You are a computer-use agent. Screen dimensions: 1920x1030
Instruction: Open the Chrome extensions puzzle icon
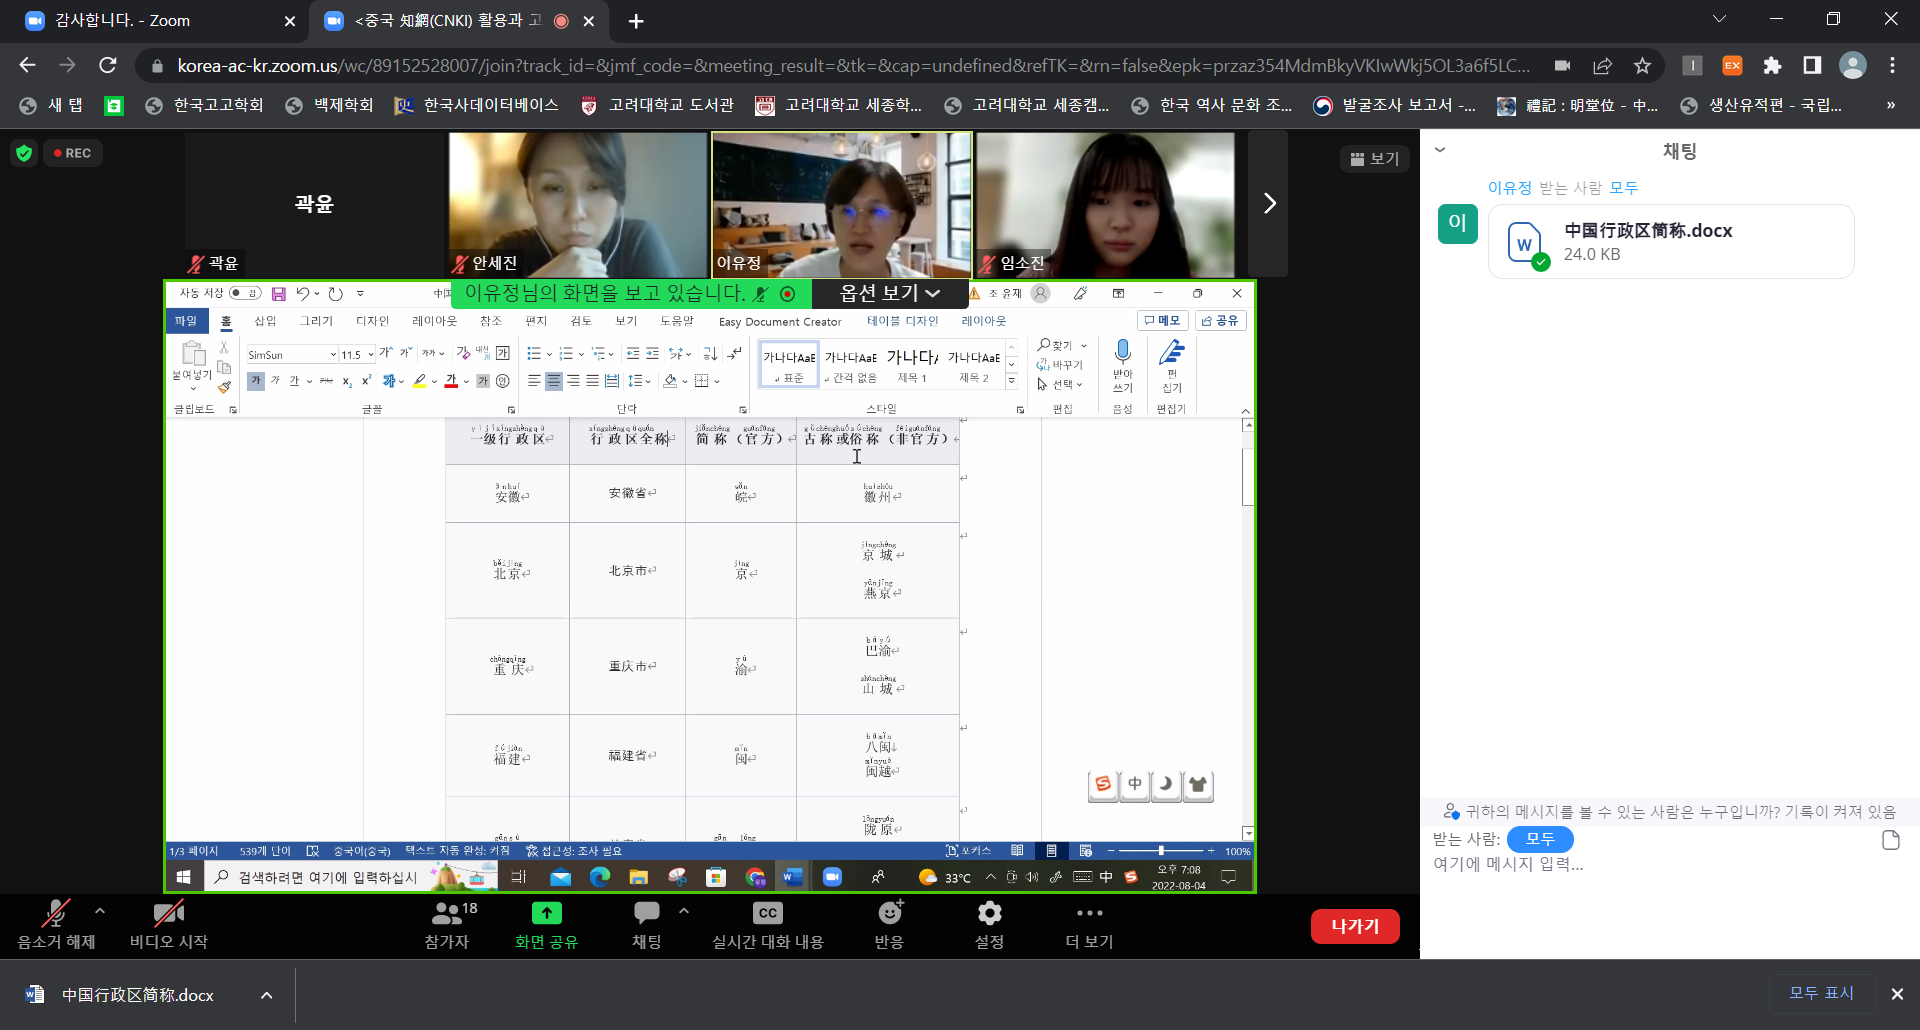click(1772, 66)
